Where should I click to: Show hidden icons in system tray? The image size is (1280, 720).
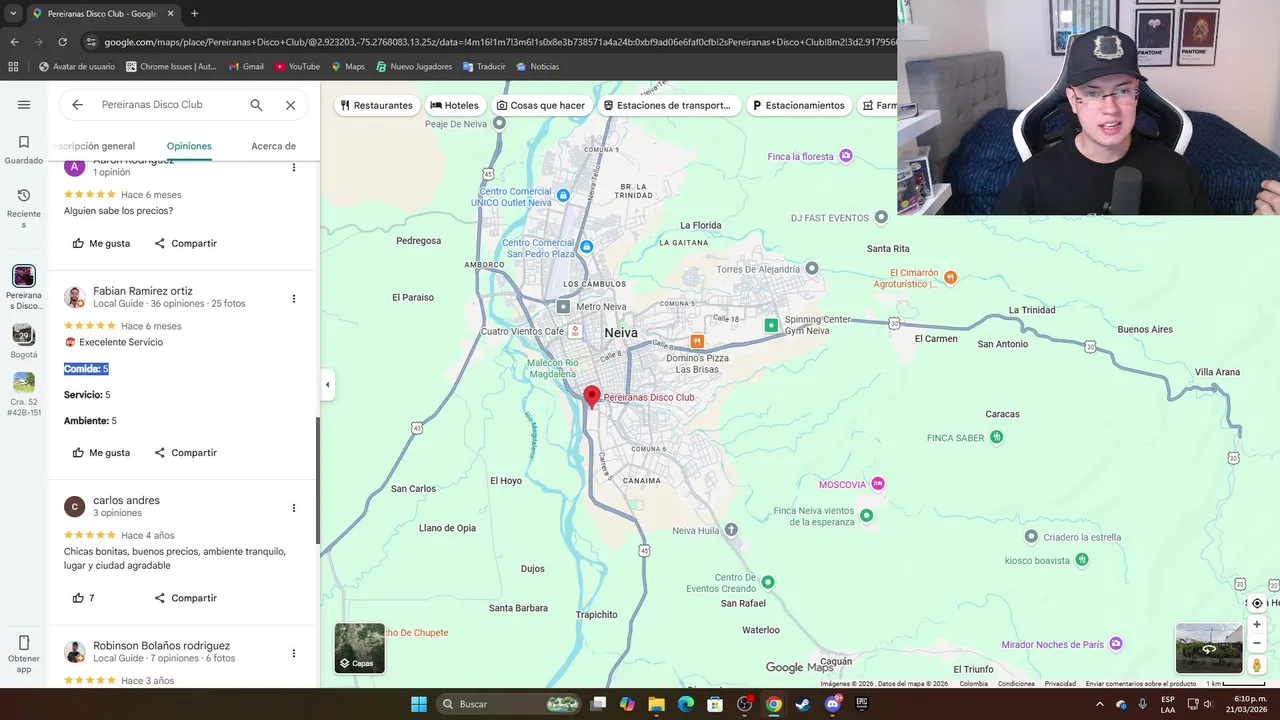pos(1099,704)
